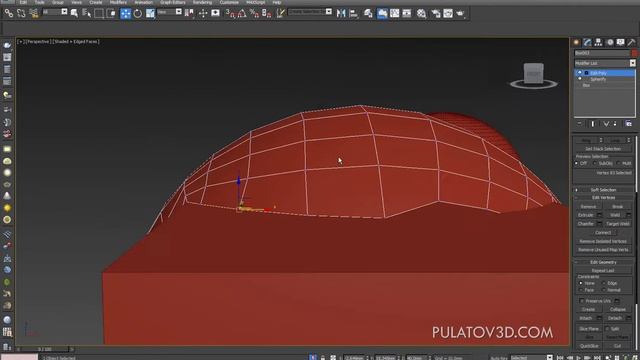Switch to the Utilities command panel tab

[631, 42]
